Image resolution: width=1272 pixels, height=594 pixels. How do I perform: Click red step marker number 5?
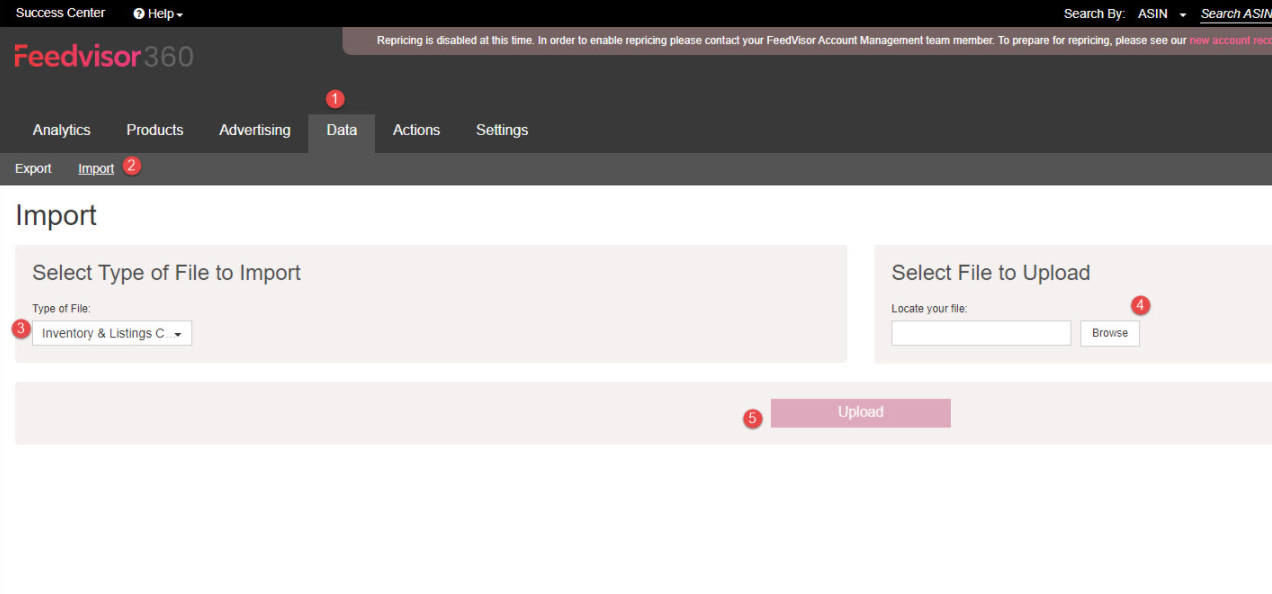(x=753, y=418)
